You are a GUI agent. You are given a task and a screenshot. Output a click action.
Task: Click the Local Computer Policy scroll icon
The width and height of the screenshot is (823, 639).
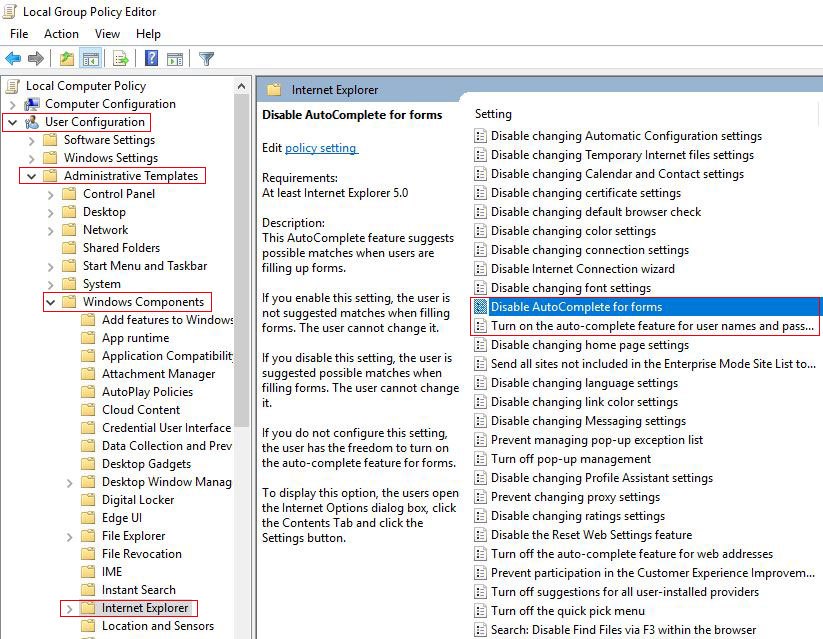coord(13,86)
